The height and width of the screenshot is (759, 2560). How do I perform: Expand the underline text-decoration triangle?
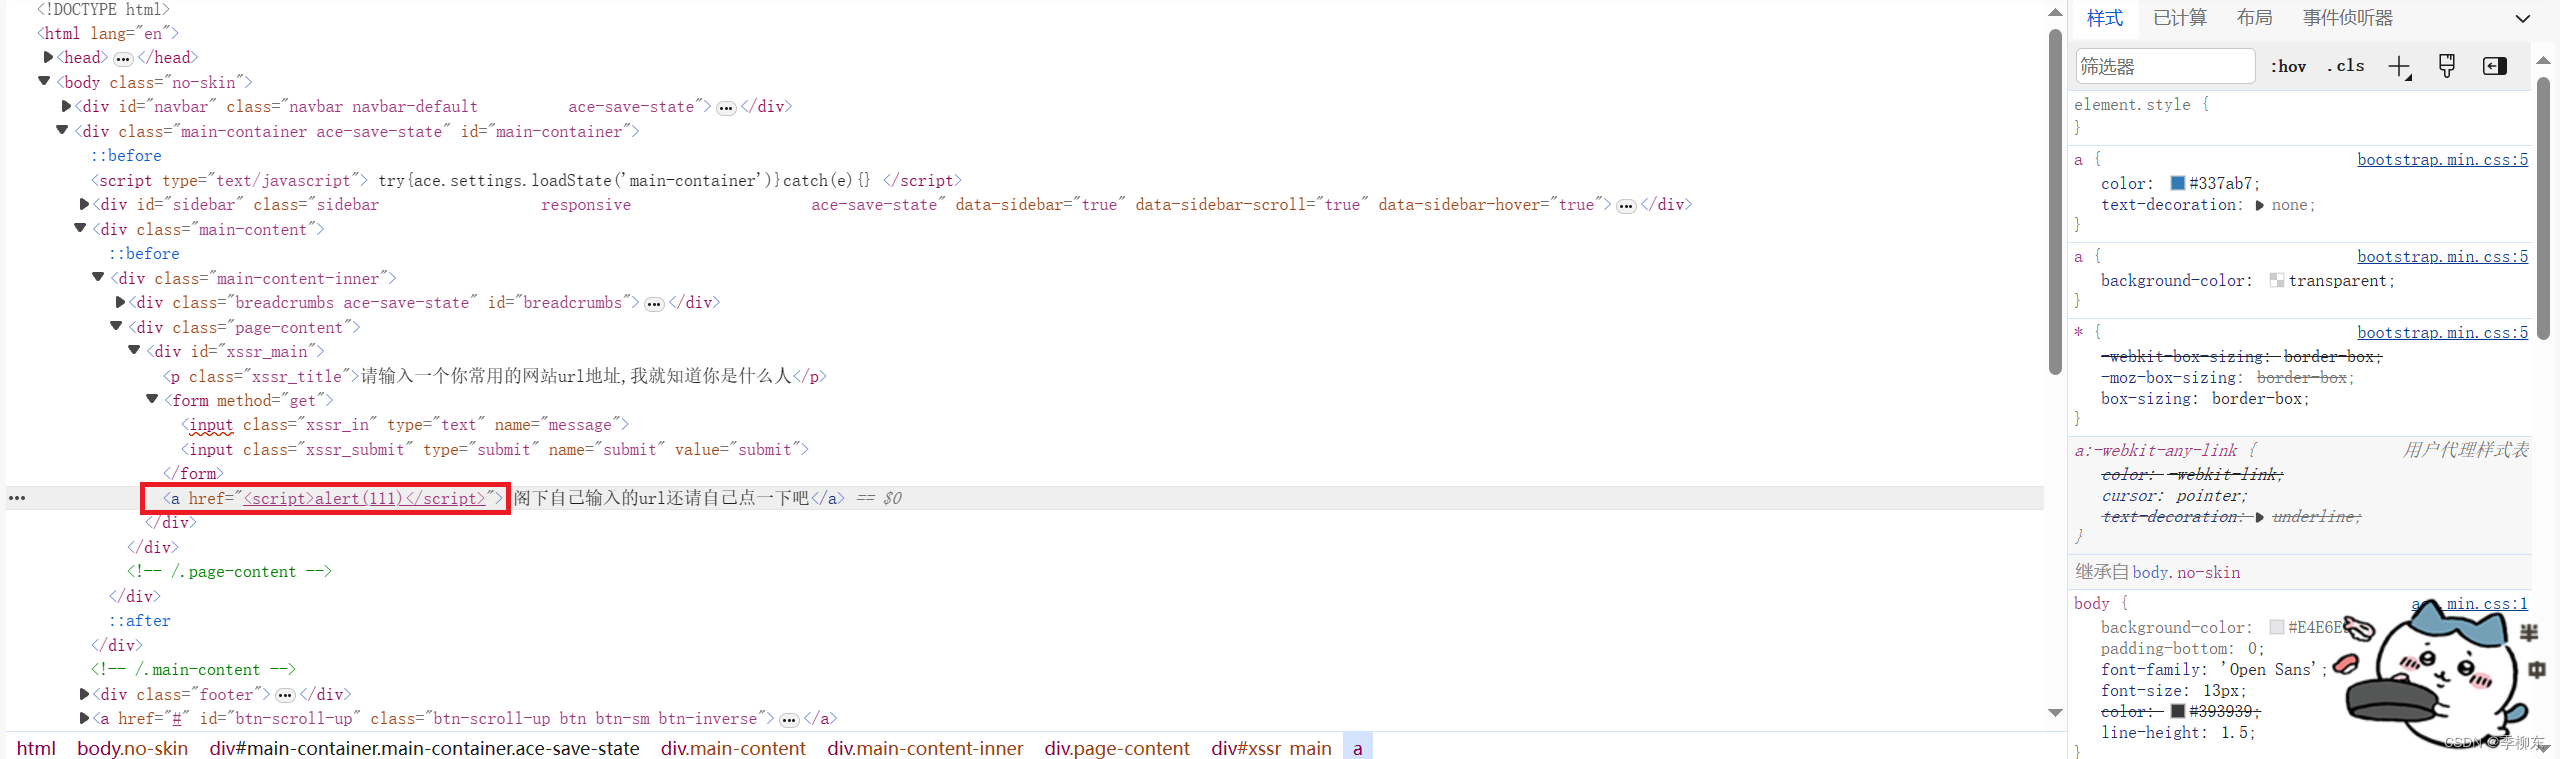2259,517
